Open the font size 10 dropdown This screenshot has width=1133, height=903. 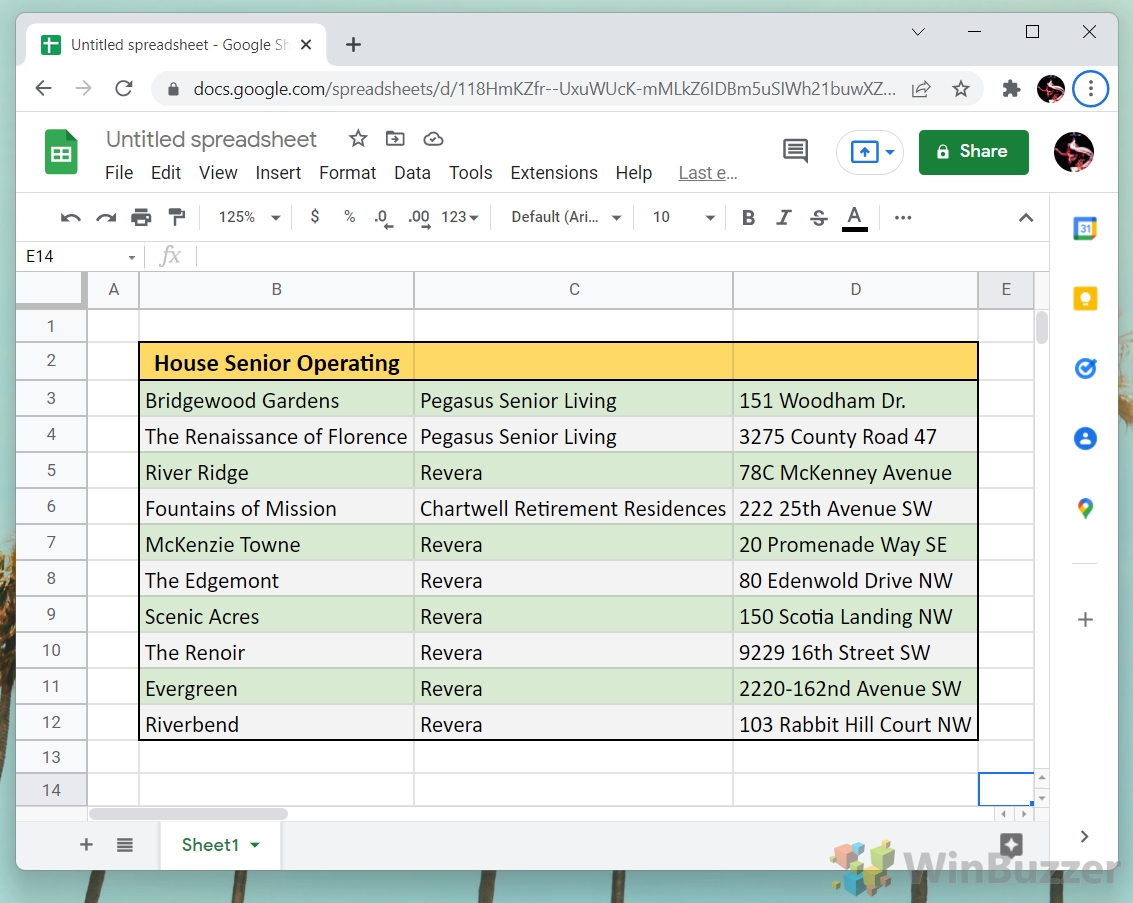point(683,217)
